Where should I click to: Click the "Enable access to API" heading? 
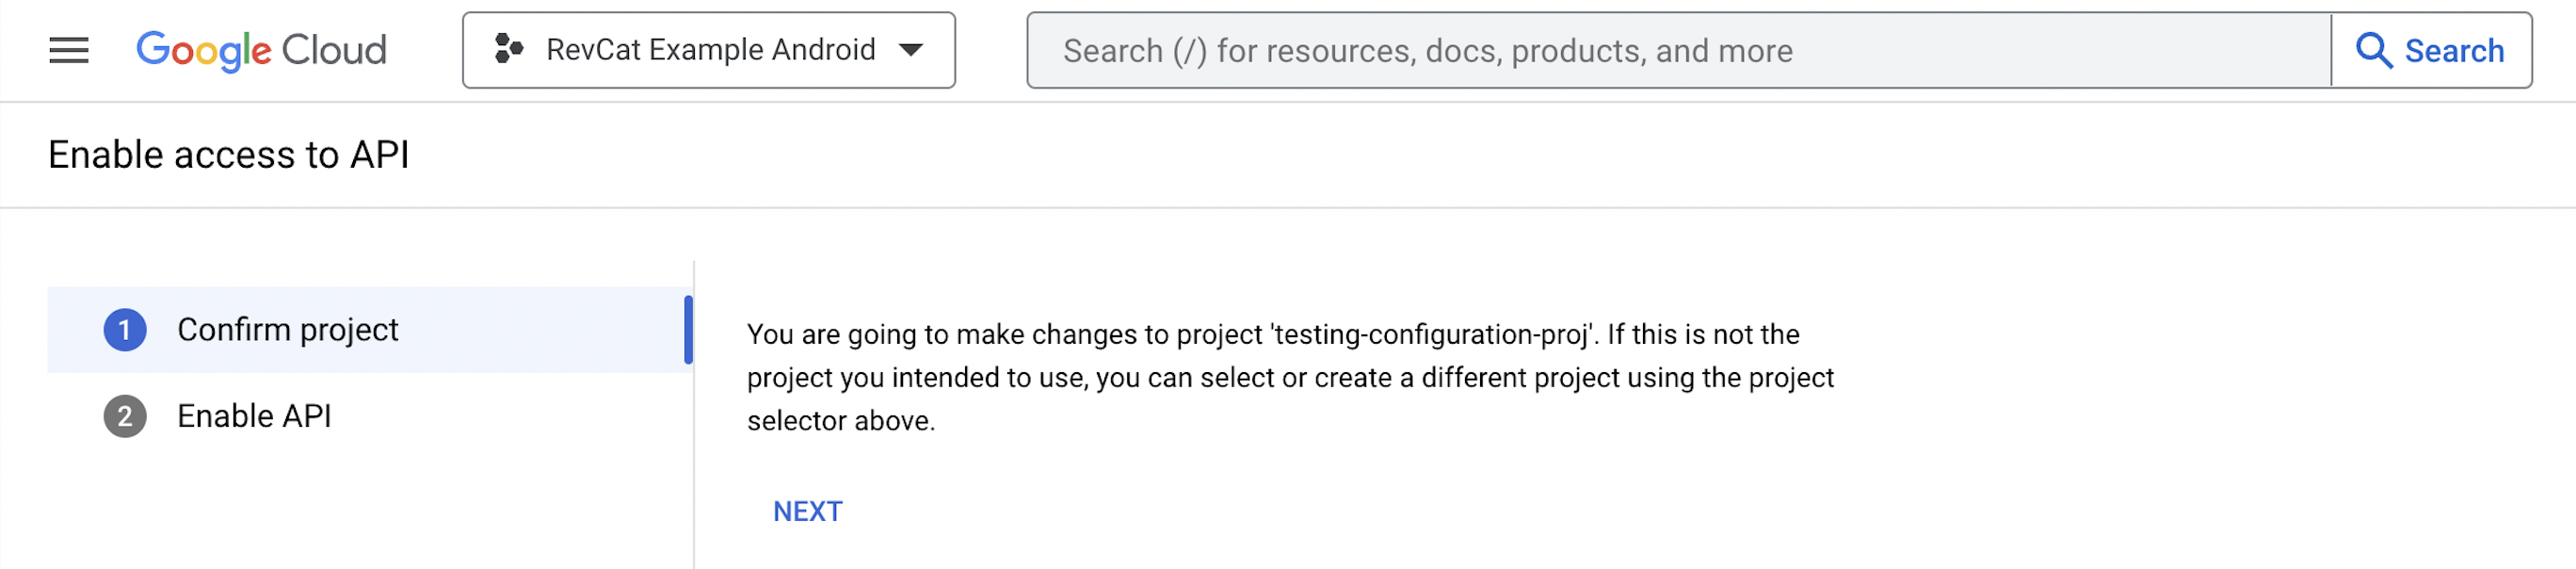coord(229,155)
